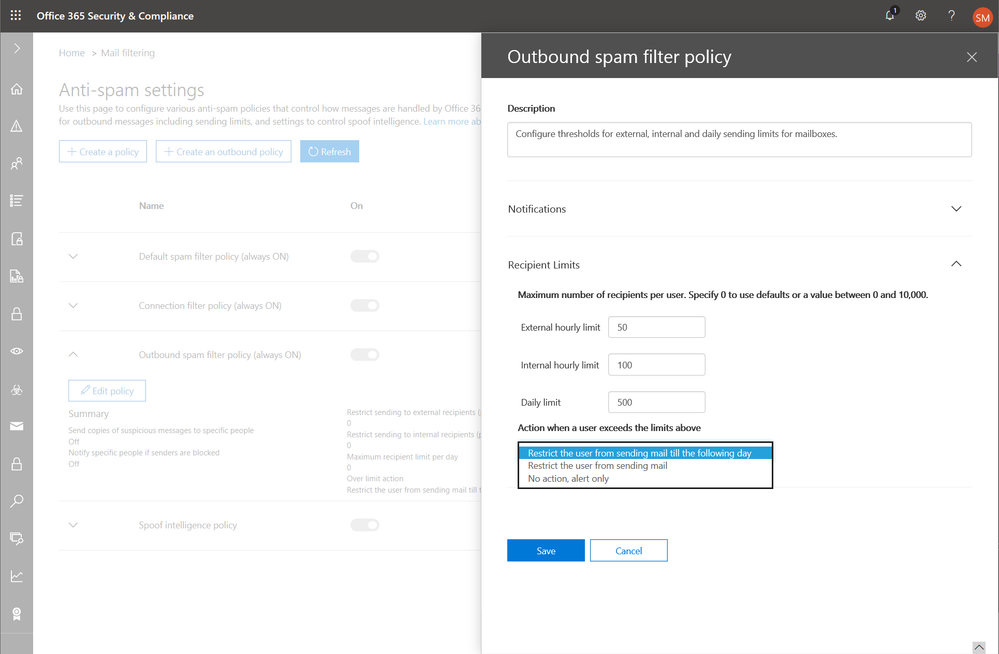Click the Internal hourly limit field

pos(656,365)
